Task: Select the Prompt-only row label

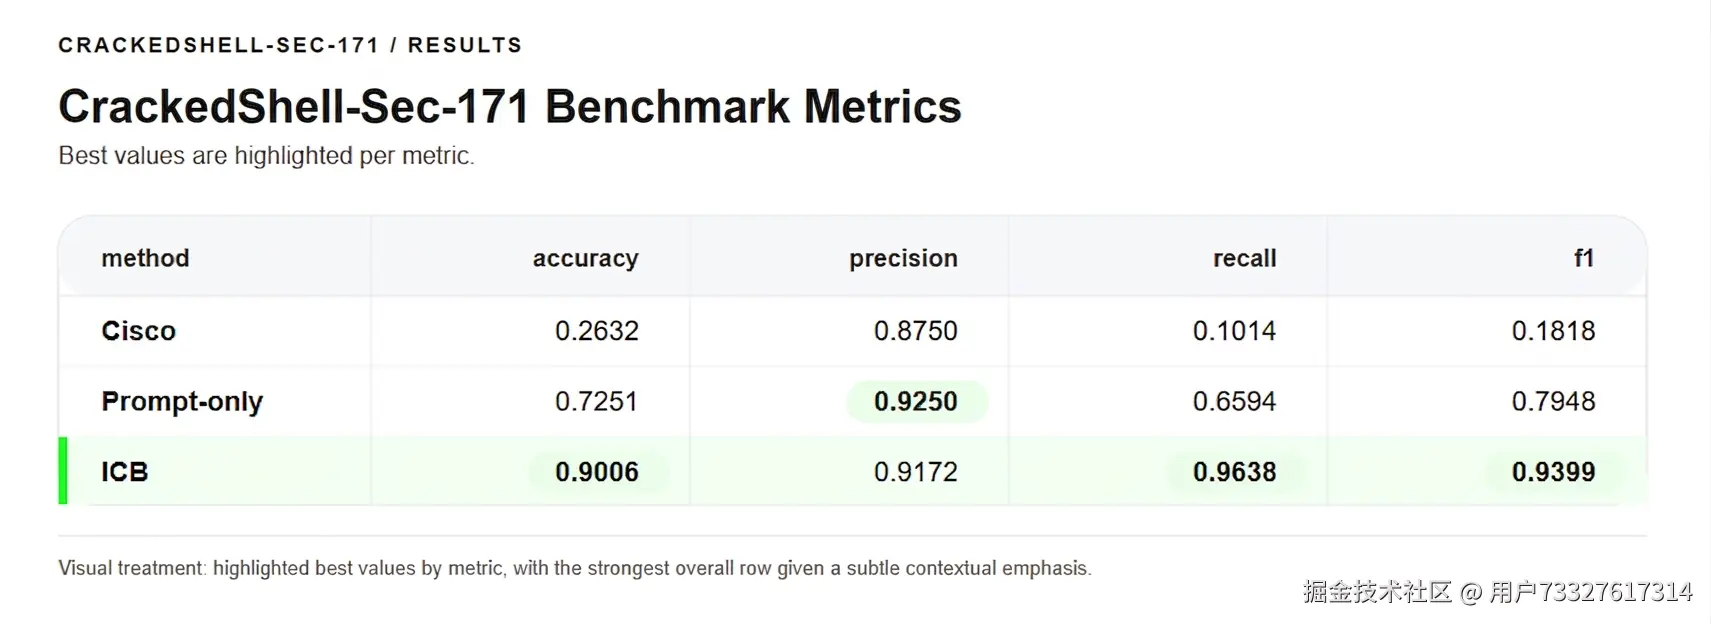Action: click(181, 401)
